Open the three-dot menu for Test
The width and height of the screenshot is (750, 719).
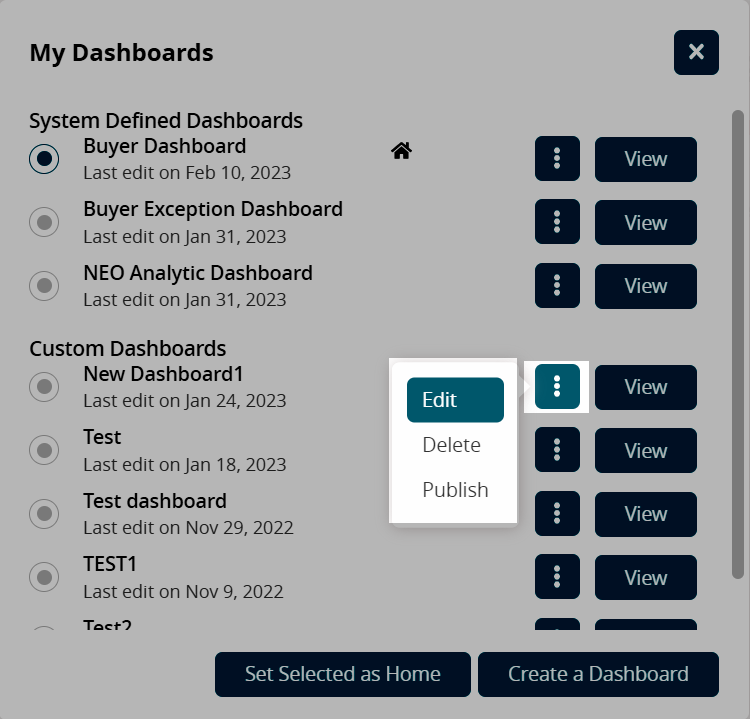557,450
